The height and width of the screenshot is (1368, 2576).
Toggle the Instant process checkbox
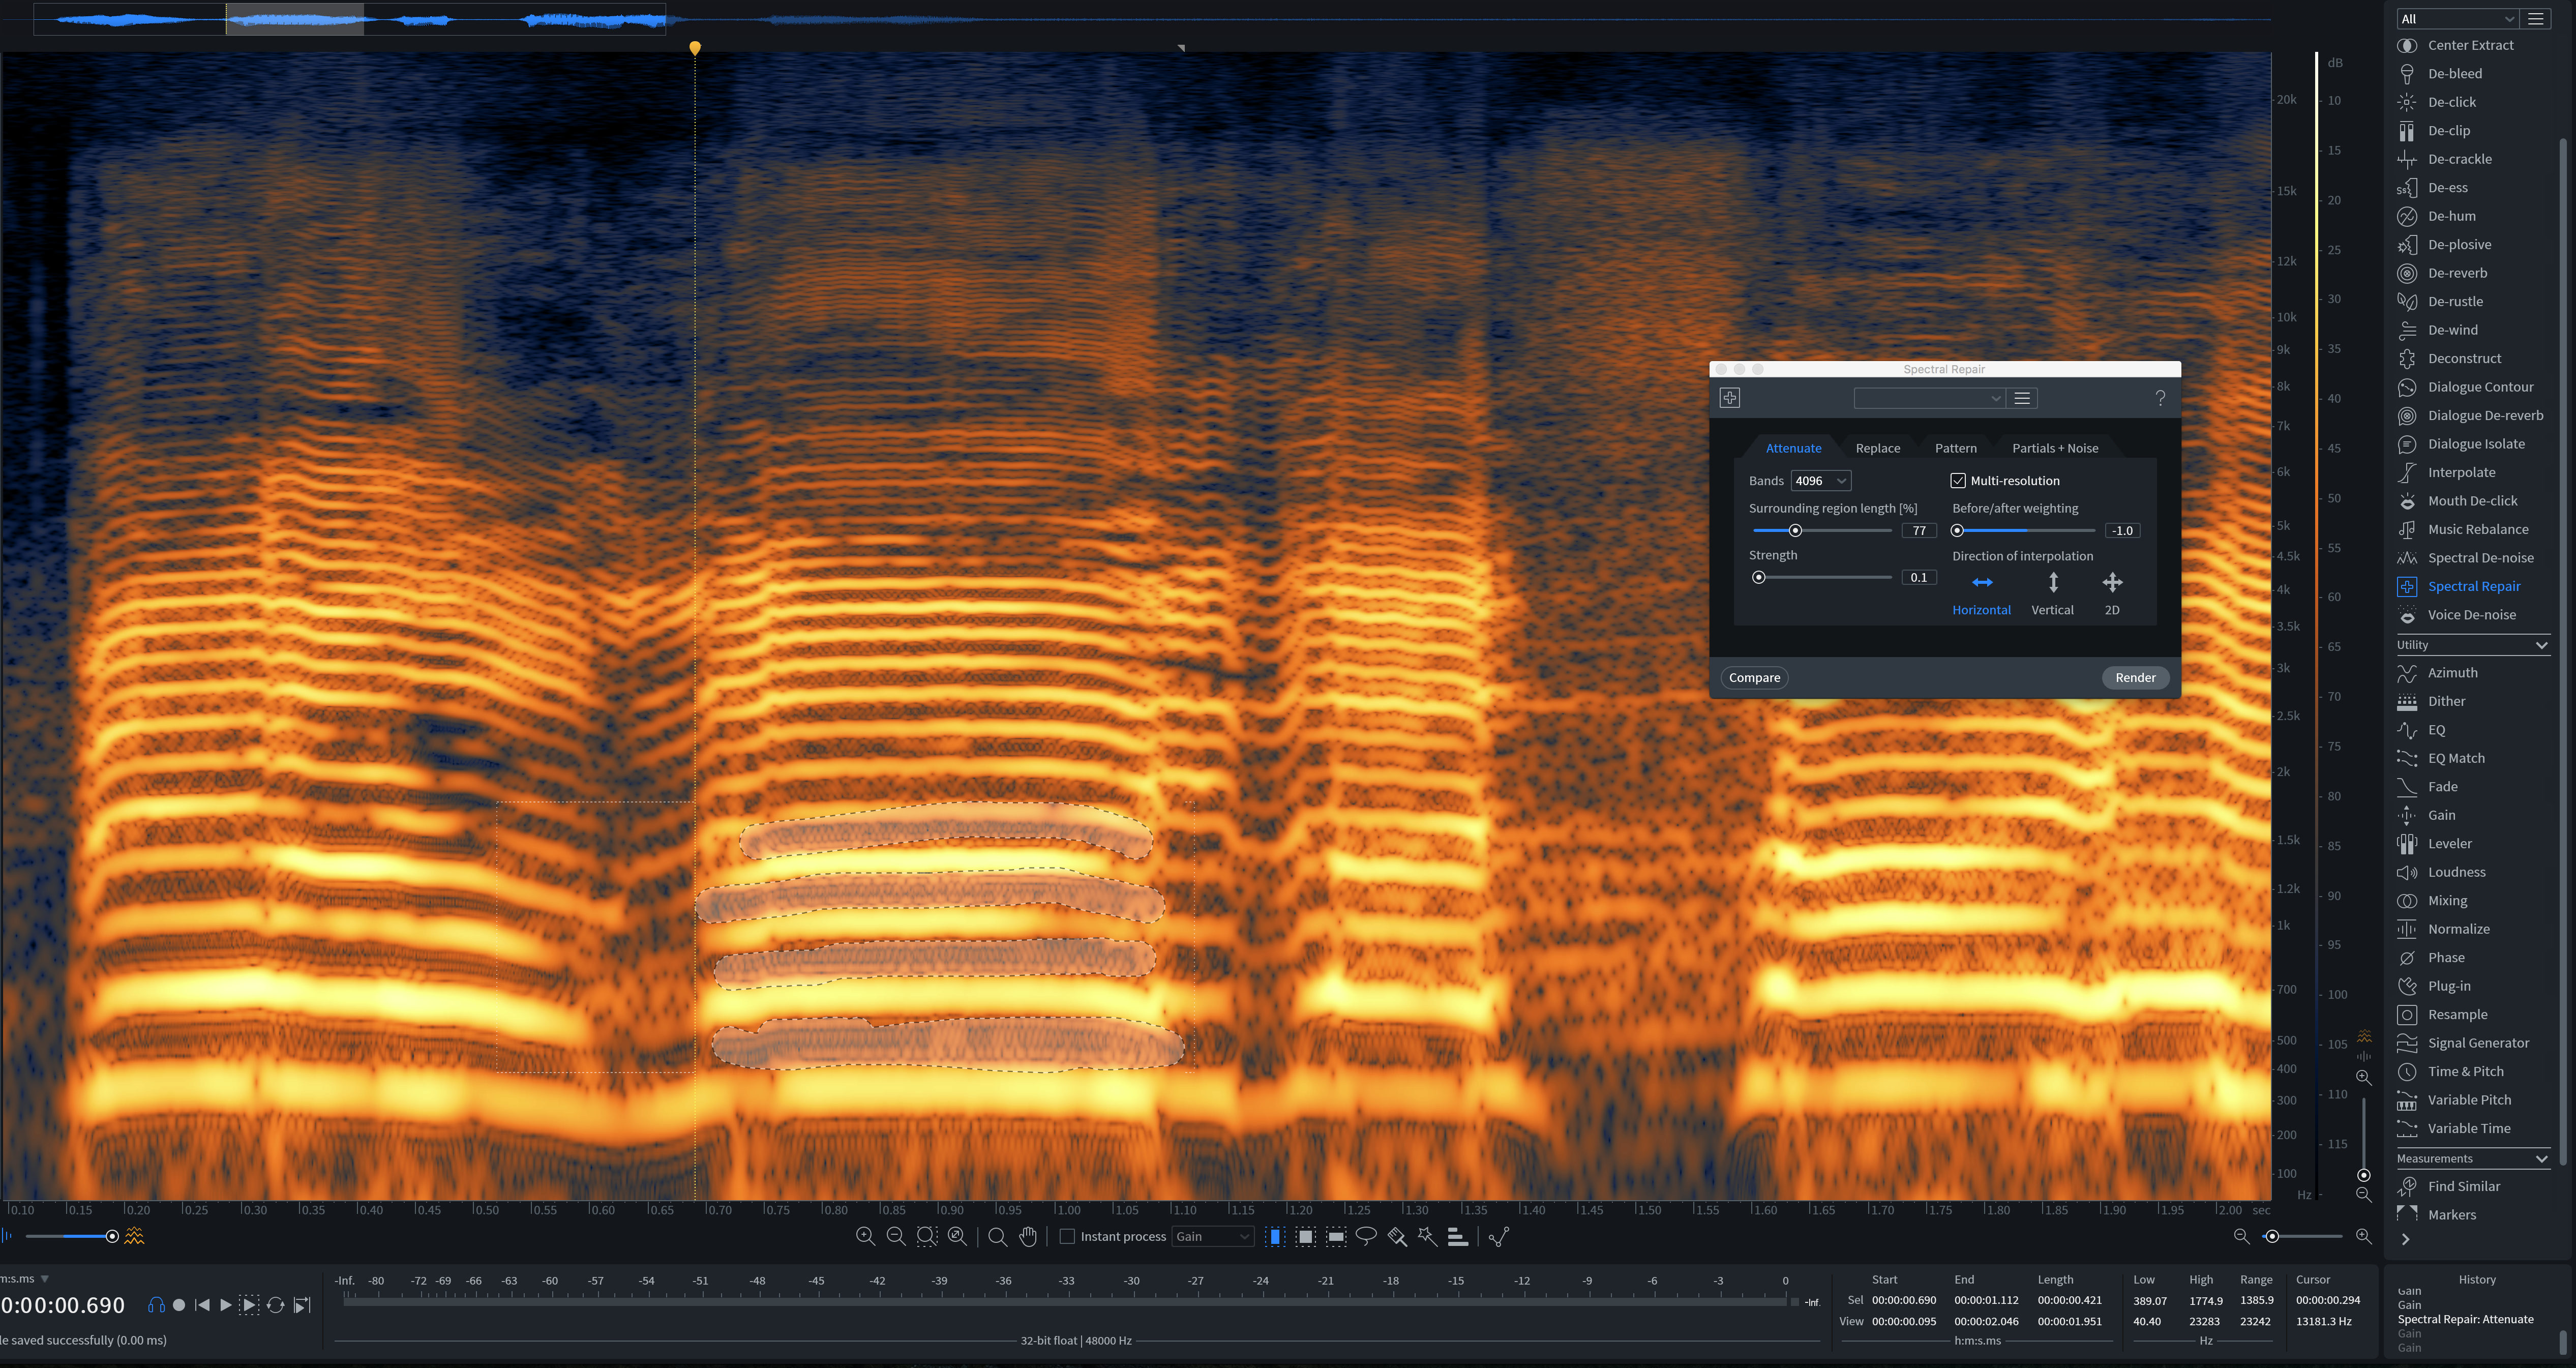1067,1237
